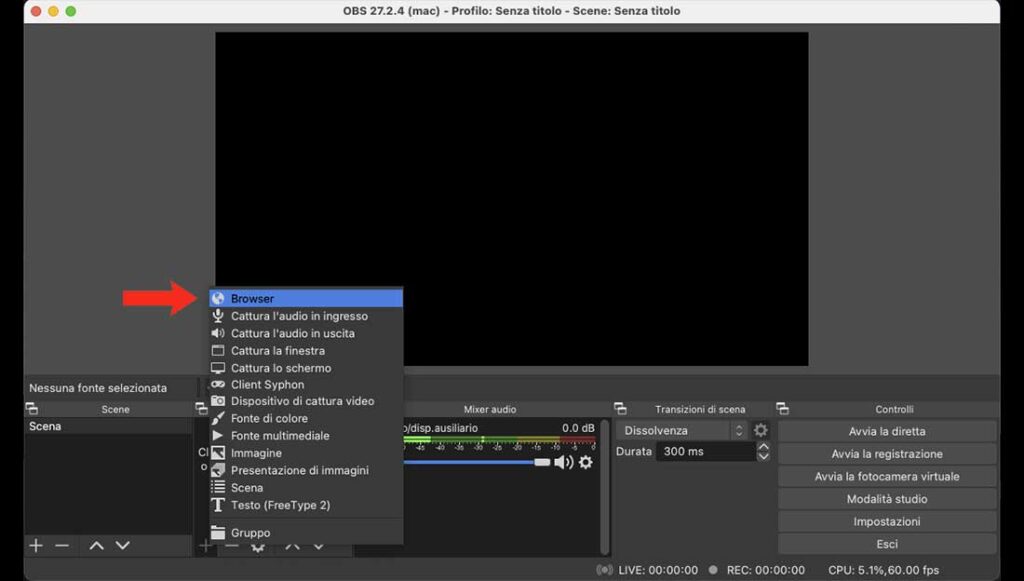Open transition properties gear icon
The image size is (1024, 581).
point(761,430)
